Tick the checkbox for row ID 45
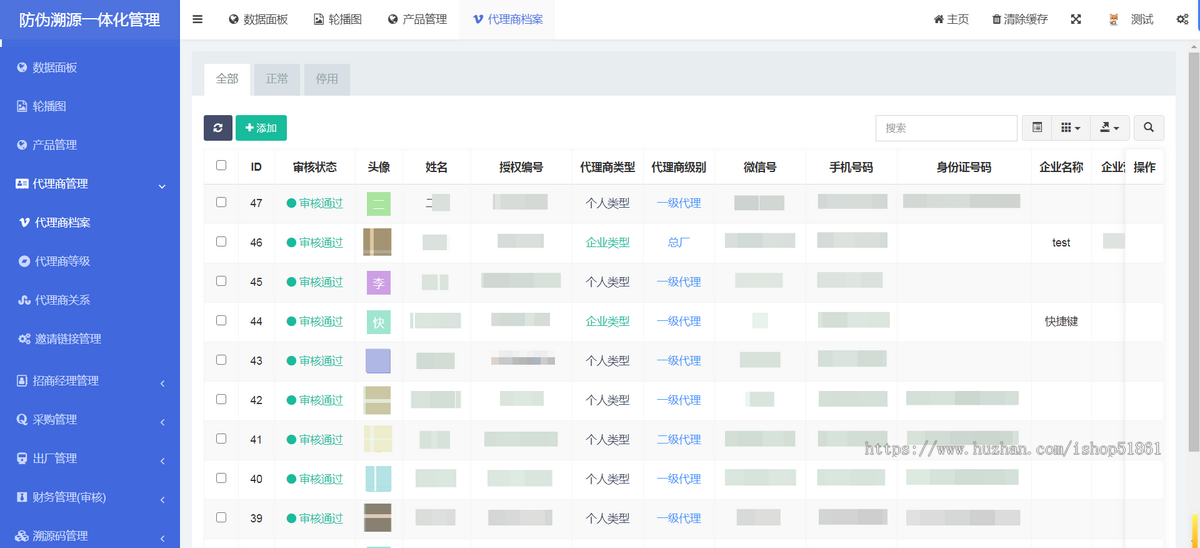 click(x=221, y=281)
